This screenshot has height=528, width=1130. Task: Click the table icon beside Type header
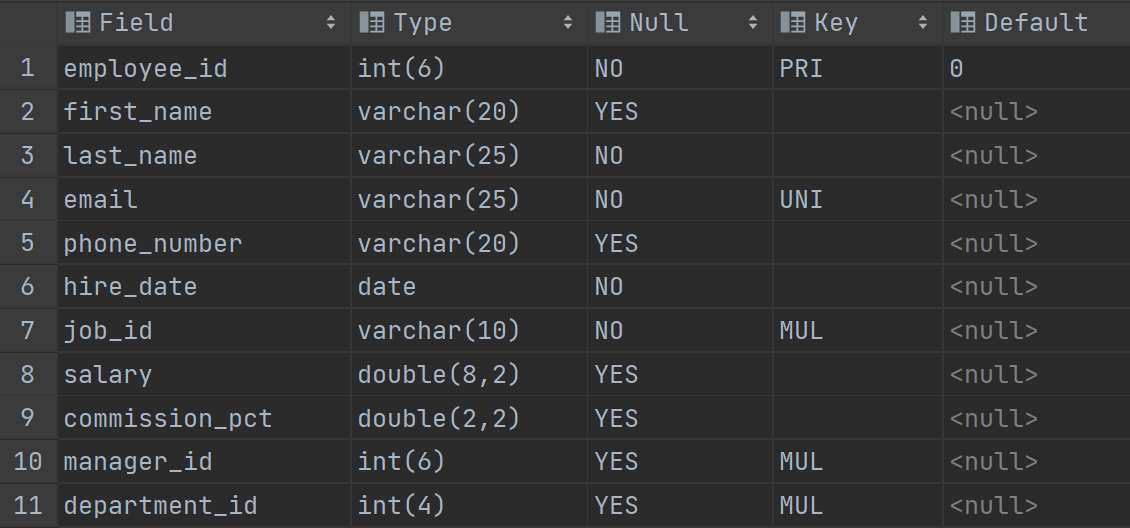pyautogui.click(x=372, y=22)
